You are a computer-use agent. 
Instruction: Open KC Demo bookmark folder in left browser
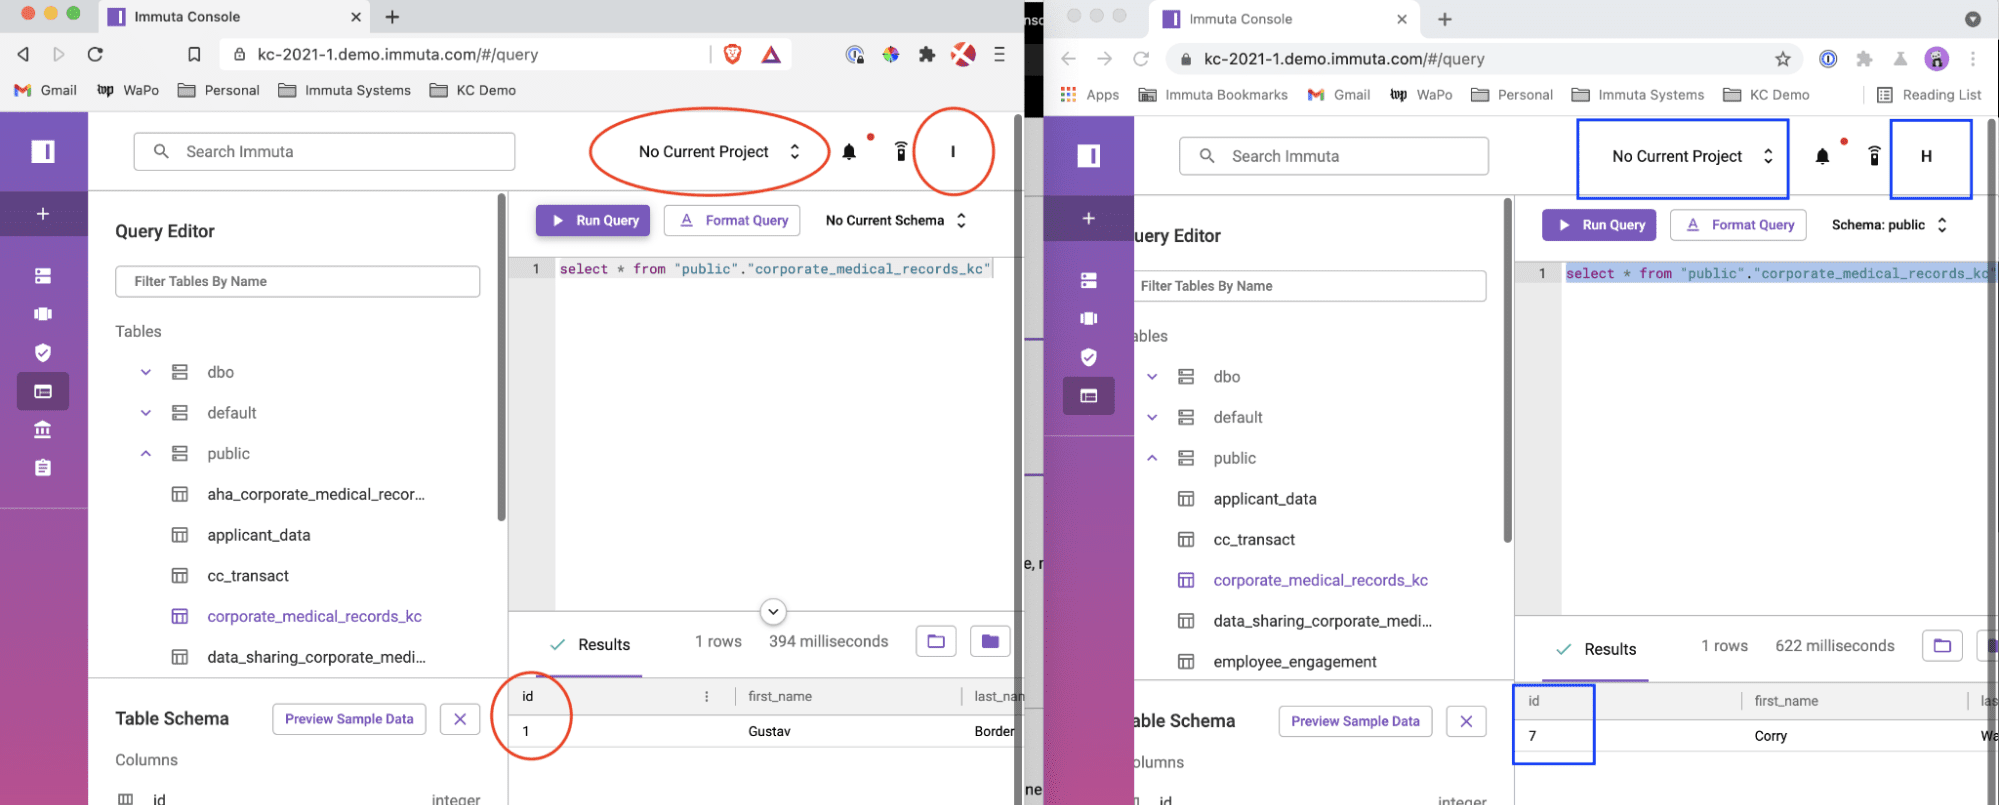click(473, 90)
